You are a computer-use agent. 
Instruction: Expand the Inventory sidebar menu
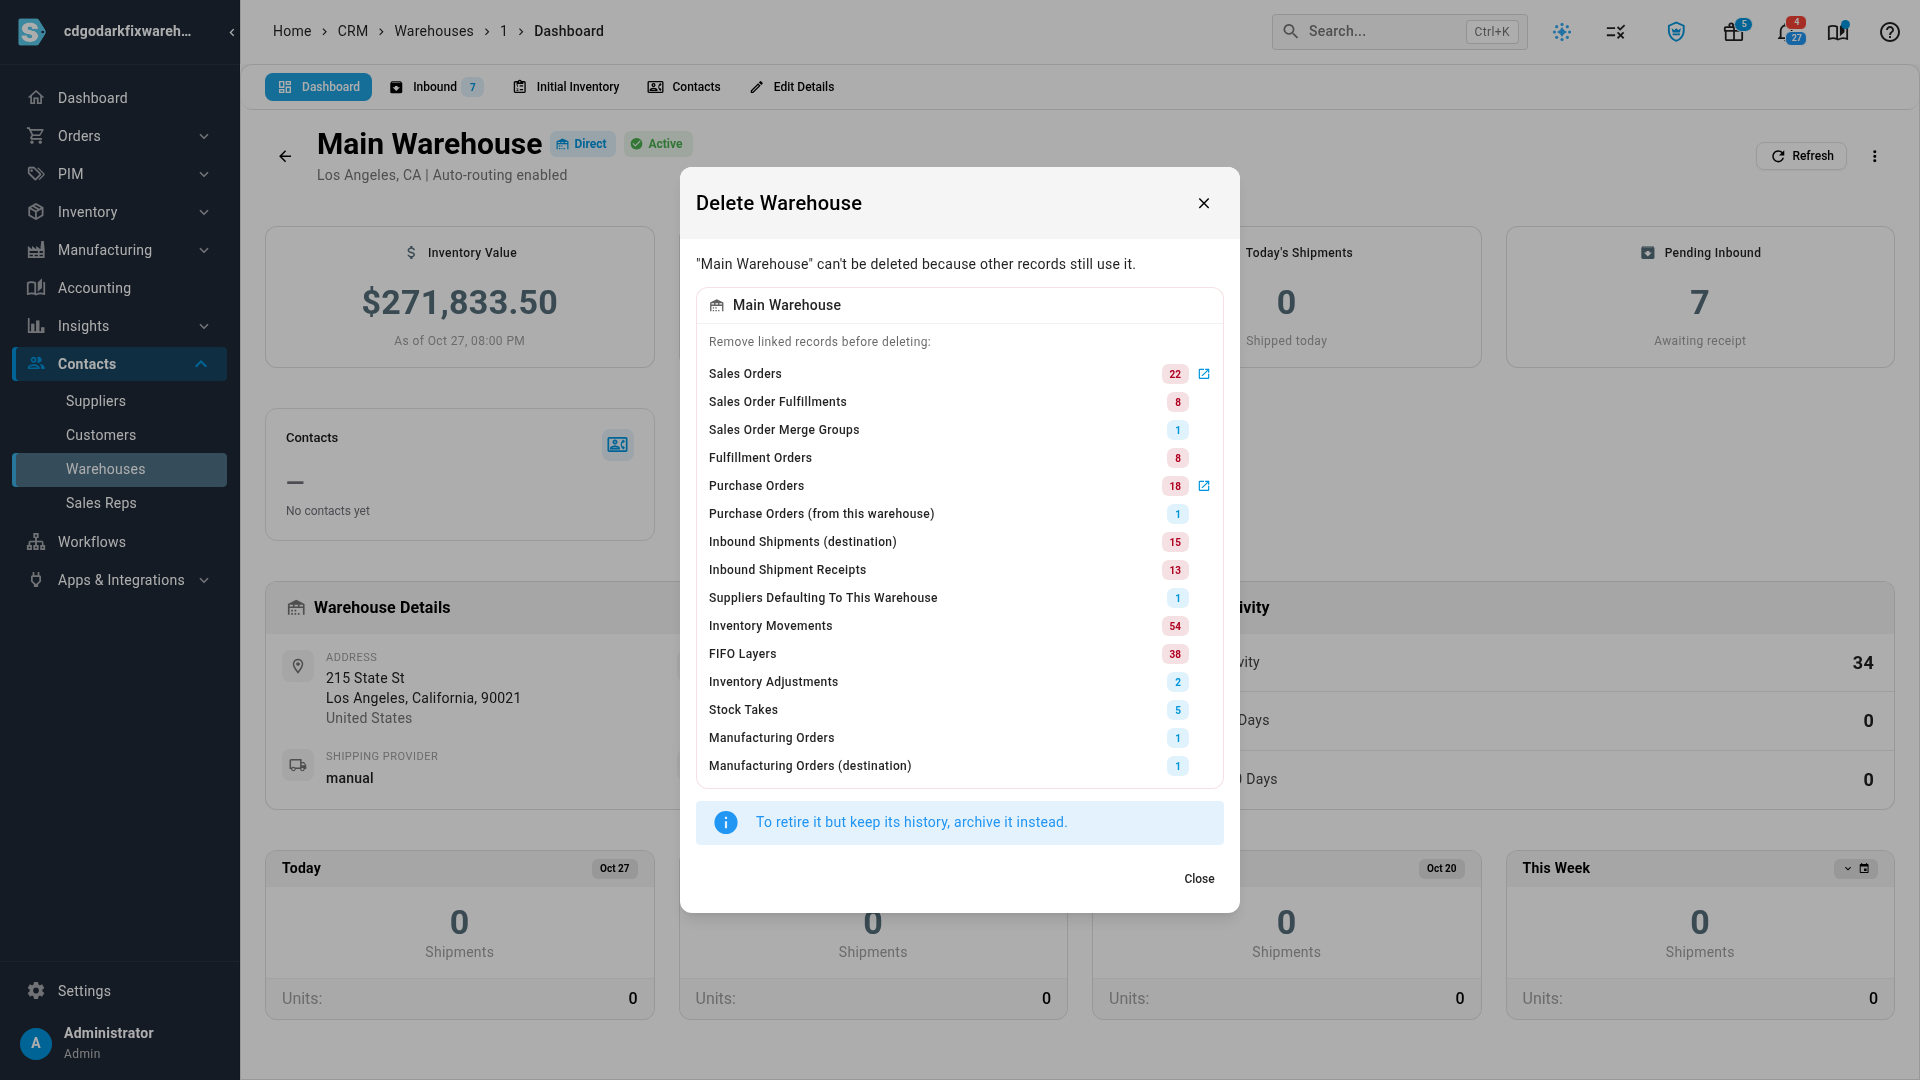tap(204, 212)
